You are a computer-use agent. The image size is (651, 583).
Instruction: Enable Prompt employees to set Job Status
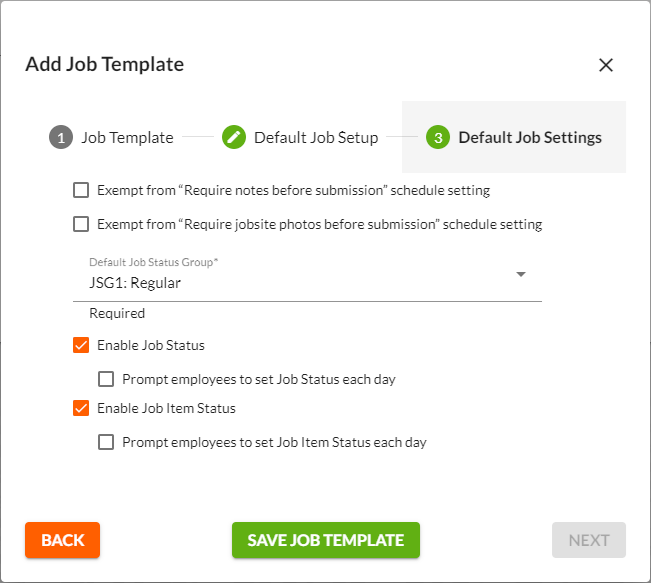point(106,380)
